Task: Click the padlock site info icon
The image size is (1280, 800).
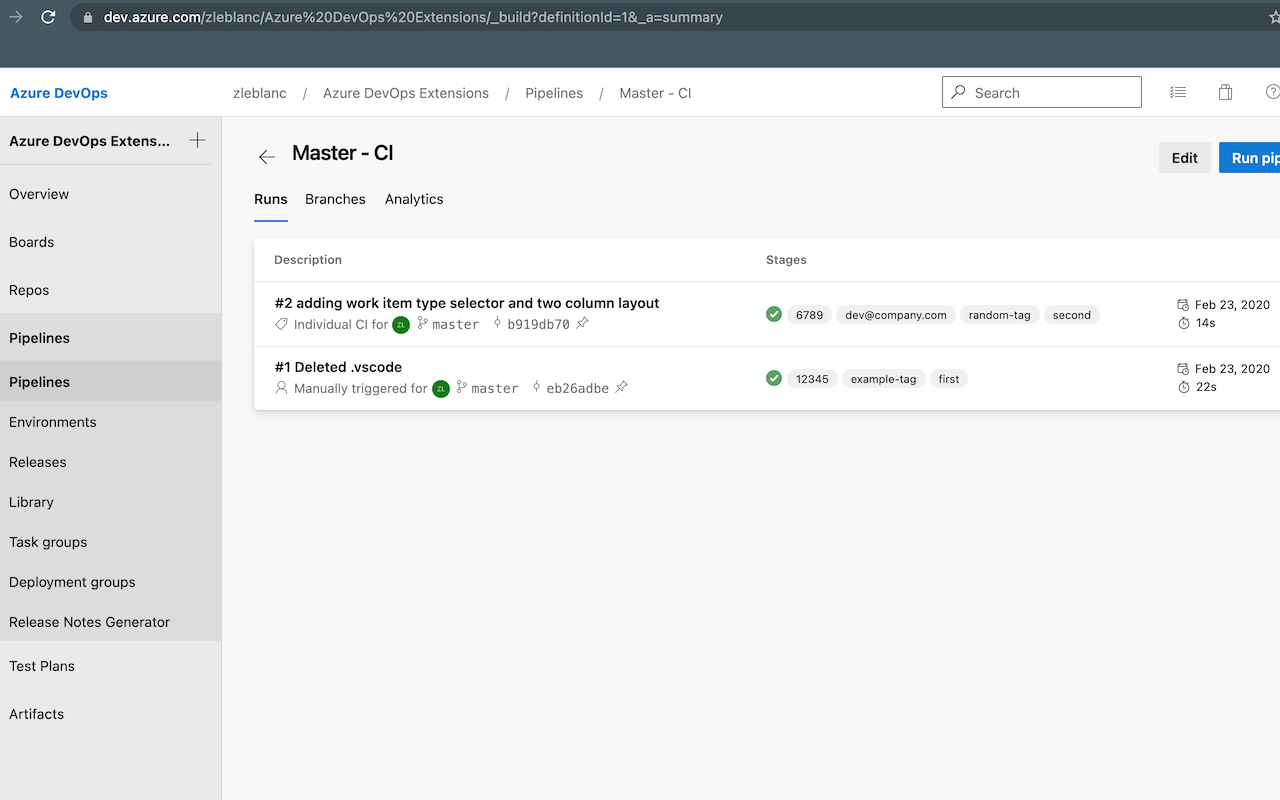Action: coord(87,17)
